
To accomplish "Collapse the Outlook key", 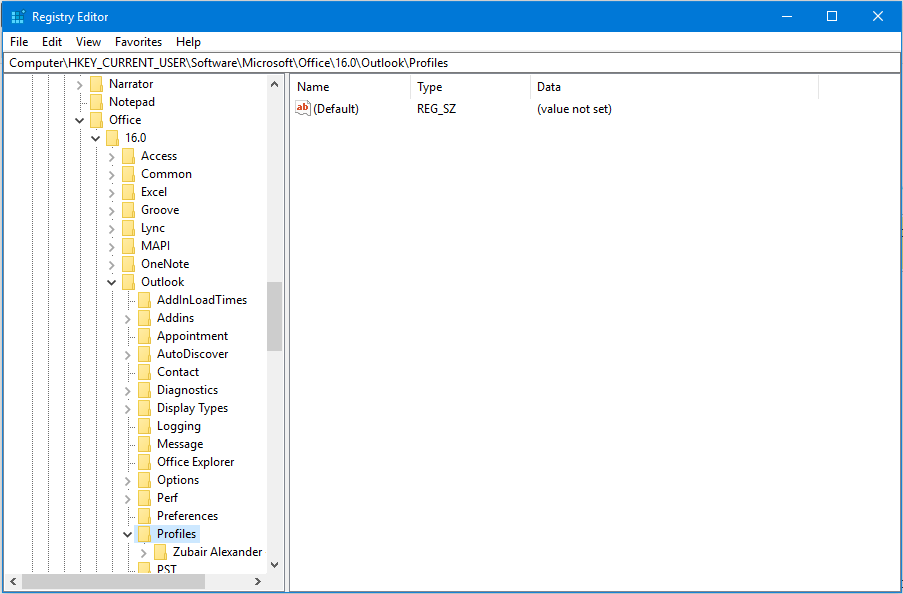I will pos(112,282).
